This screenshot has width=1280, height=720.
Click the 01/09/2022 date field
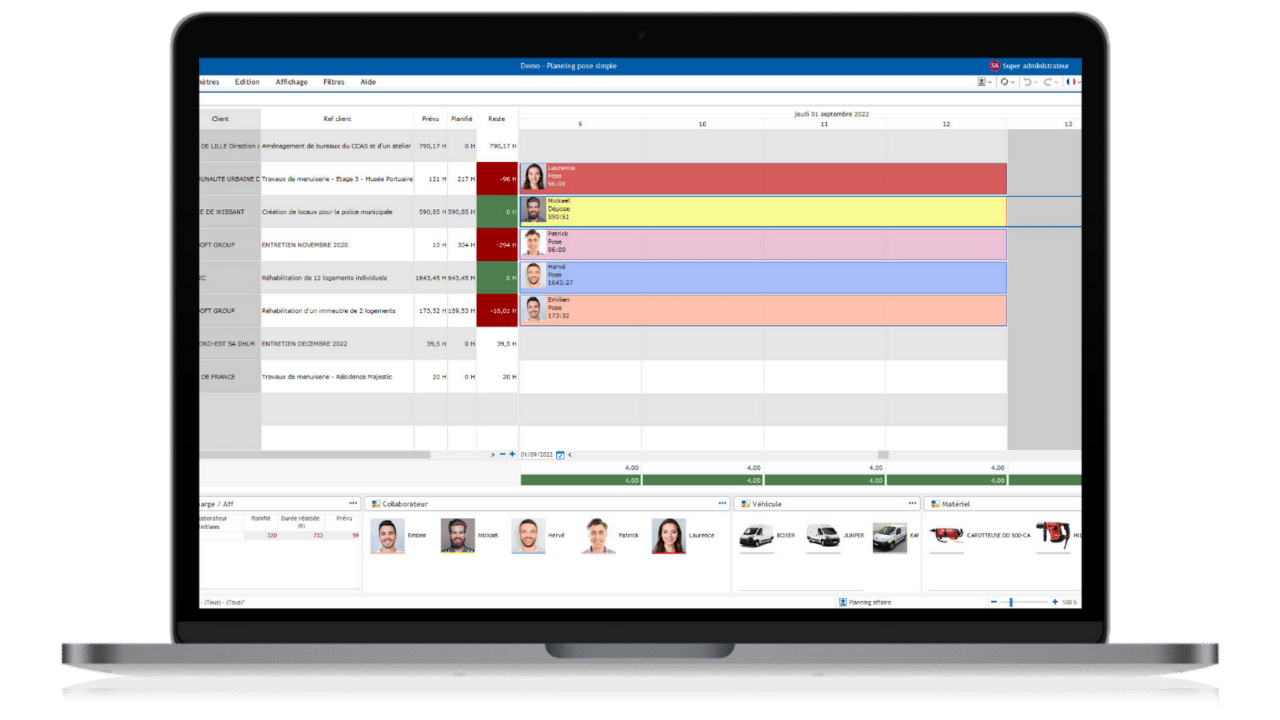[x=536, y=455]
